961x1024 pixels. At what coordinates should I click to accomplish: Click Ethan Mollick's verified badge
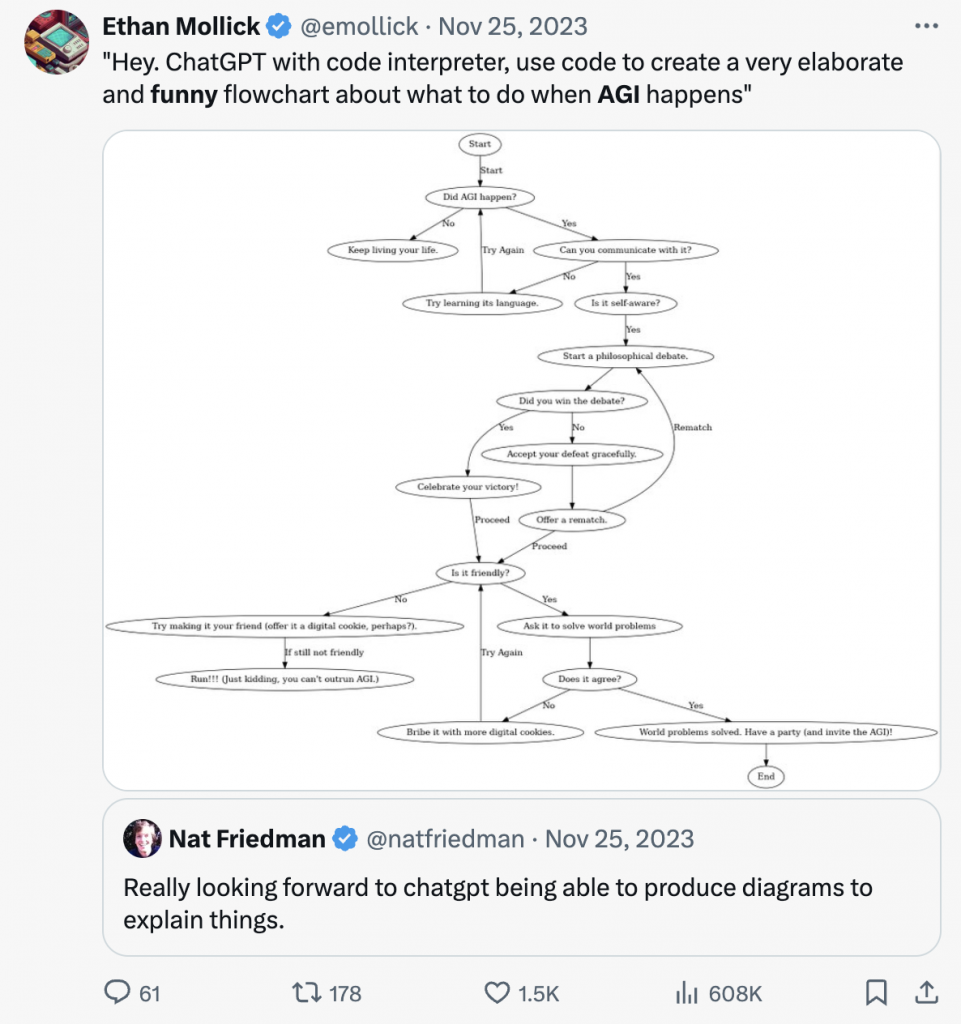tap(279, 26)
